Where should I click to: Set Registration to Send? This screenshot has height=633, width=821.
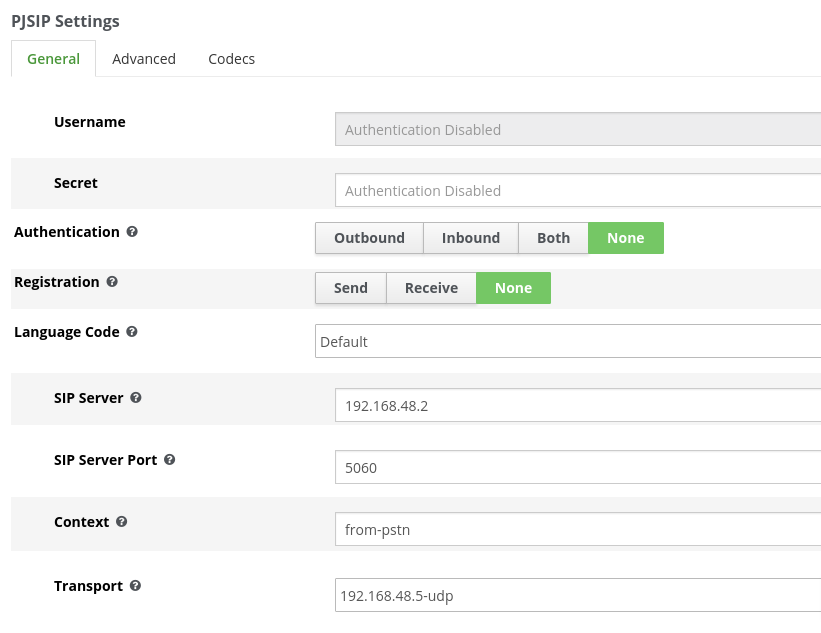click(351, 288)
